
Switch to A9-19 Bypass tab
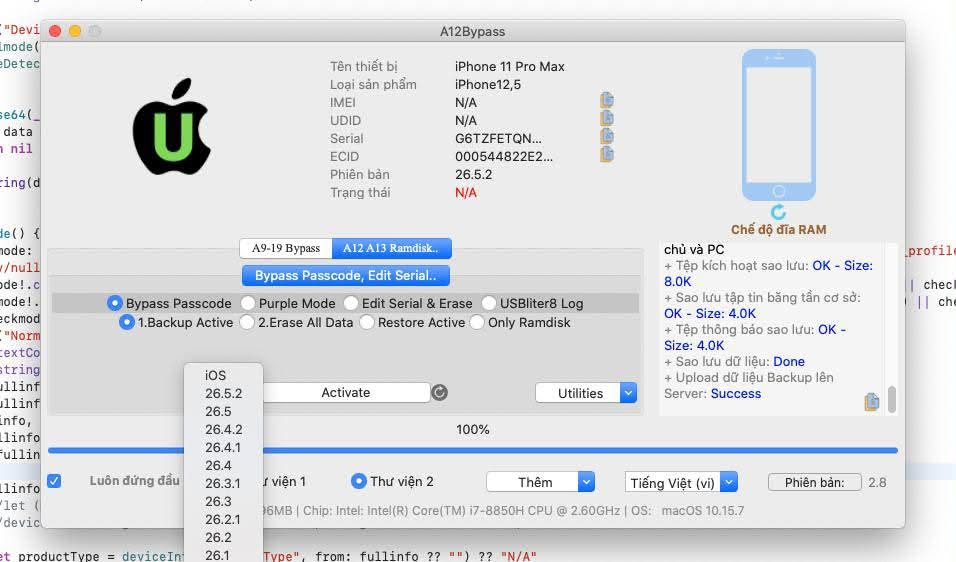tap(286, 248)
